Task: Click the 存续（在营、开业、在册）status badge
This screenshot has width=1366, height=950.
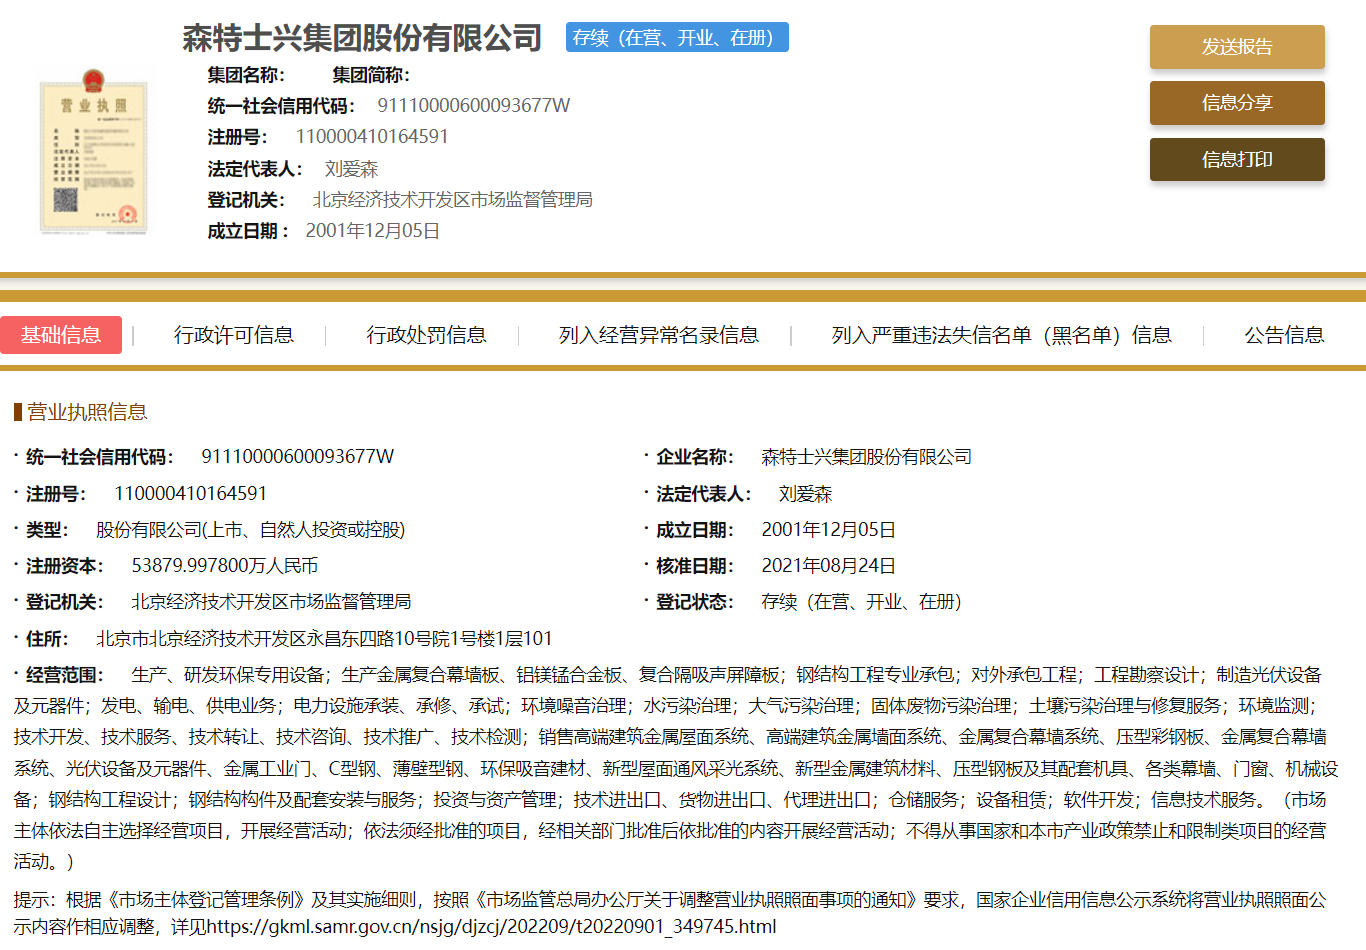Action: [x=677, y=38]
